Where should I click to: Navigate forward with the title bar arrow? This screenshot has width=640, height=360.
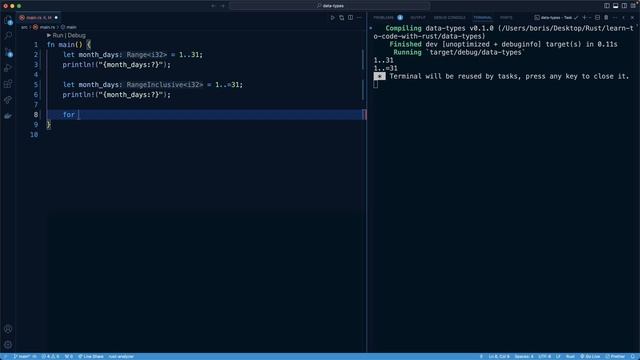[223, 6]
